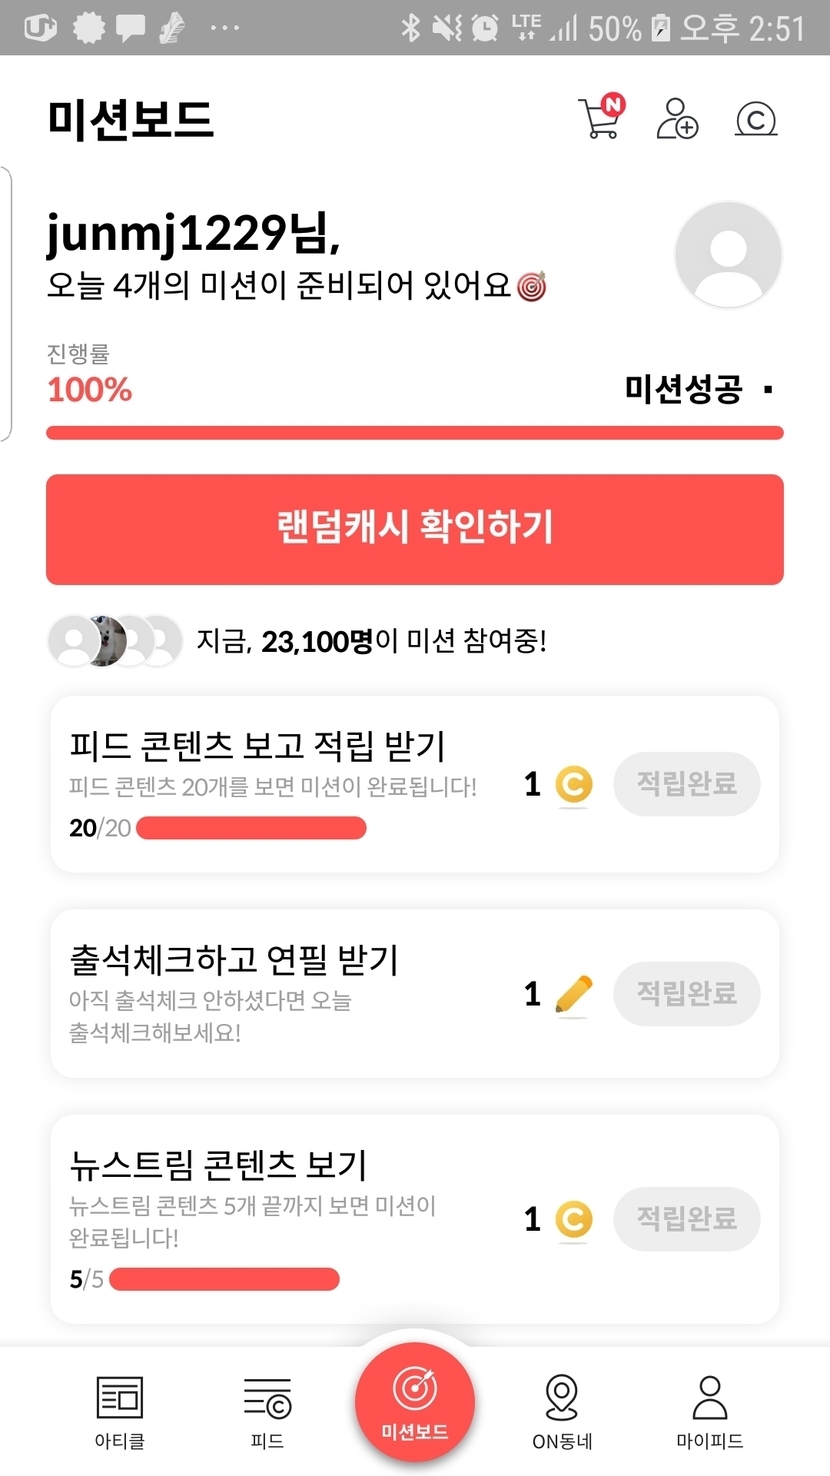Open the cash coin icon in header
Screen dimensions: 830x1476
point(756,120)
